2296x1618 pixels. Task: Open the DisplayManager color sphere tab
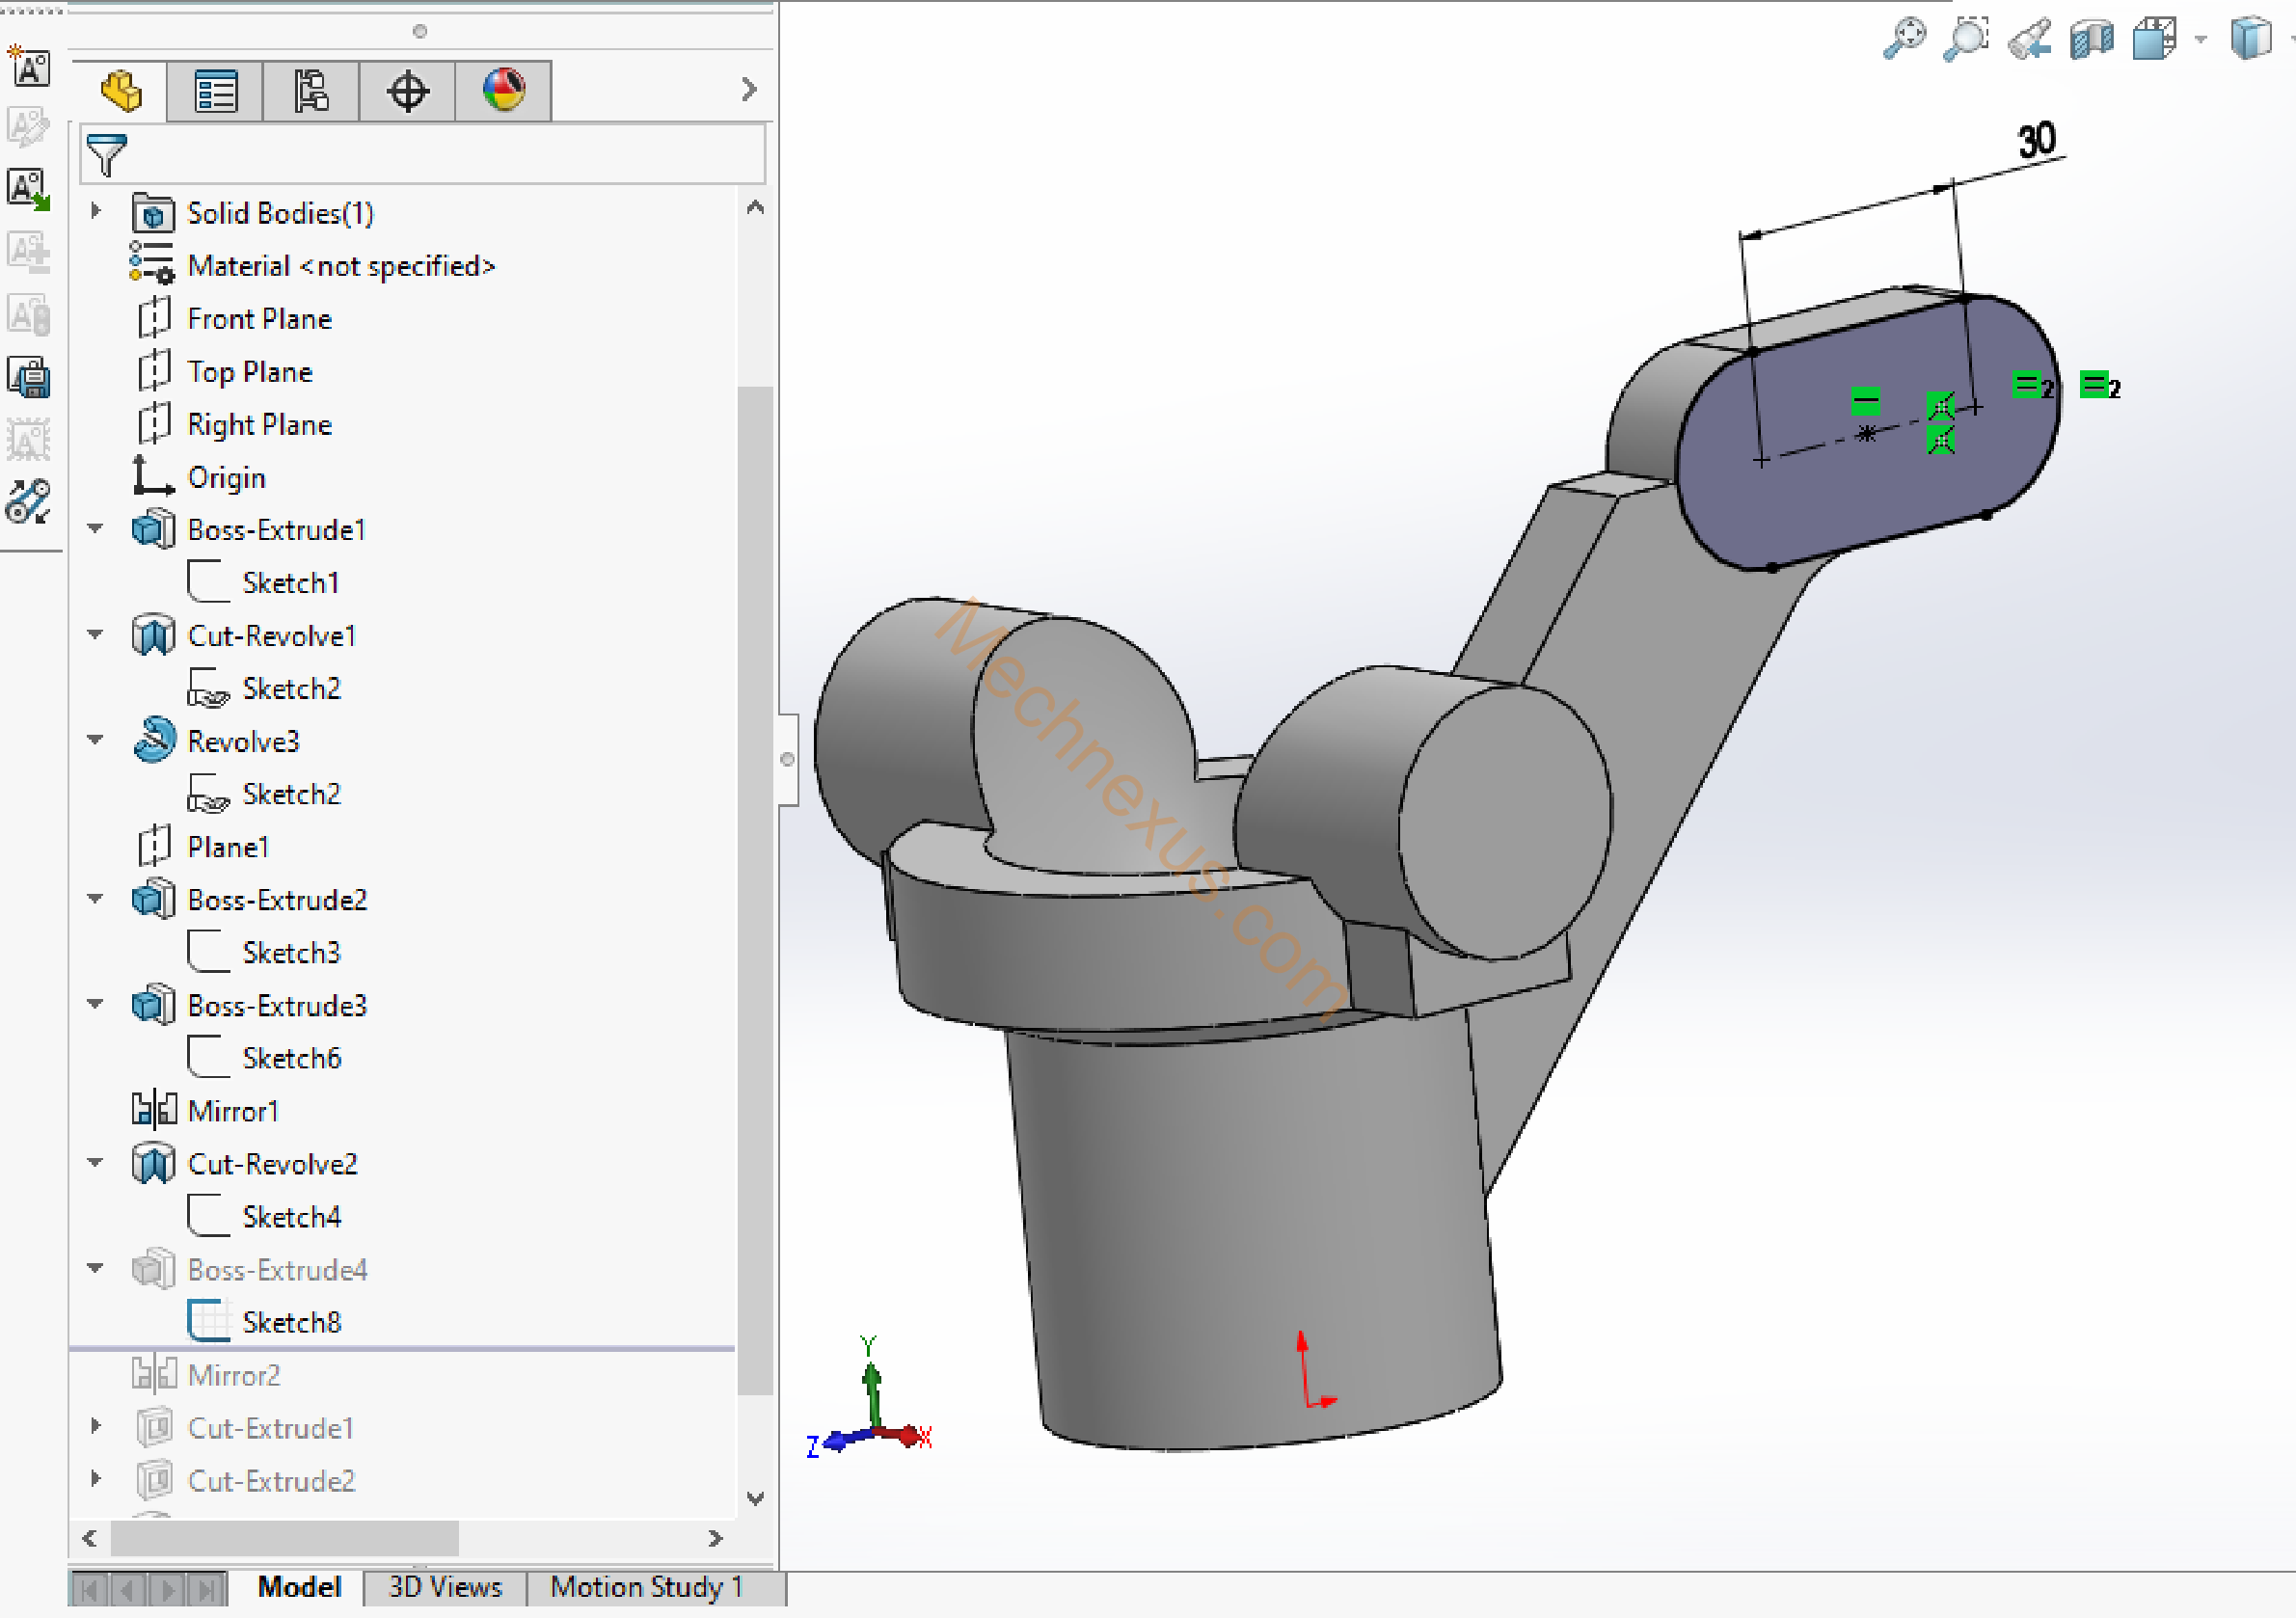click(x=503, y=91)
